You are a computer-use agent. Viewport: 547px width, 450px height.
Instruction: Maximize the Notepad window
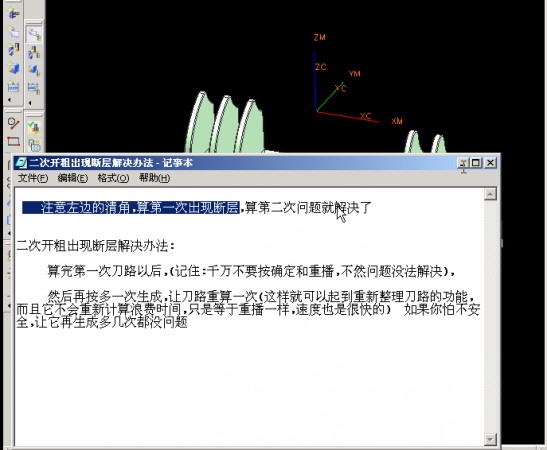[476, 163]
